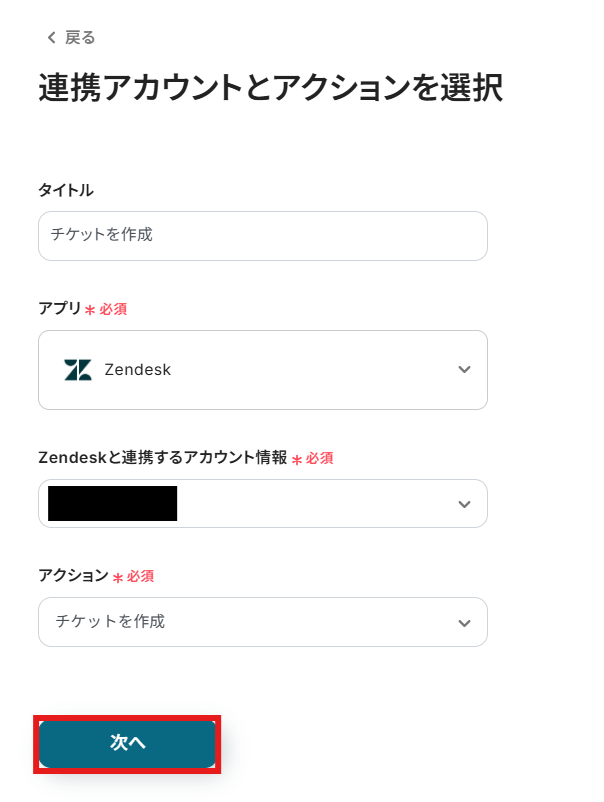The width and height of the screenshot is (604, 802).
Task: Click チケットを作成 in the アクション selector
Action: tap(110, 622)
